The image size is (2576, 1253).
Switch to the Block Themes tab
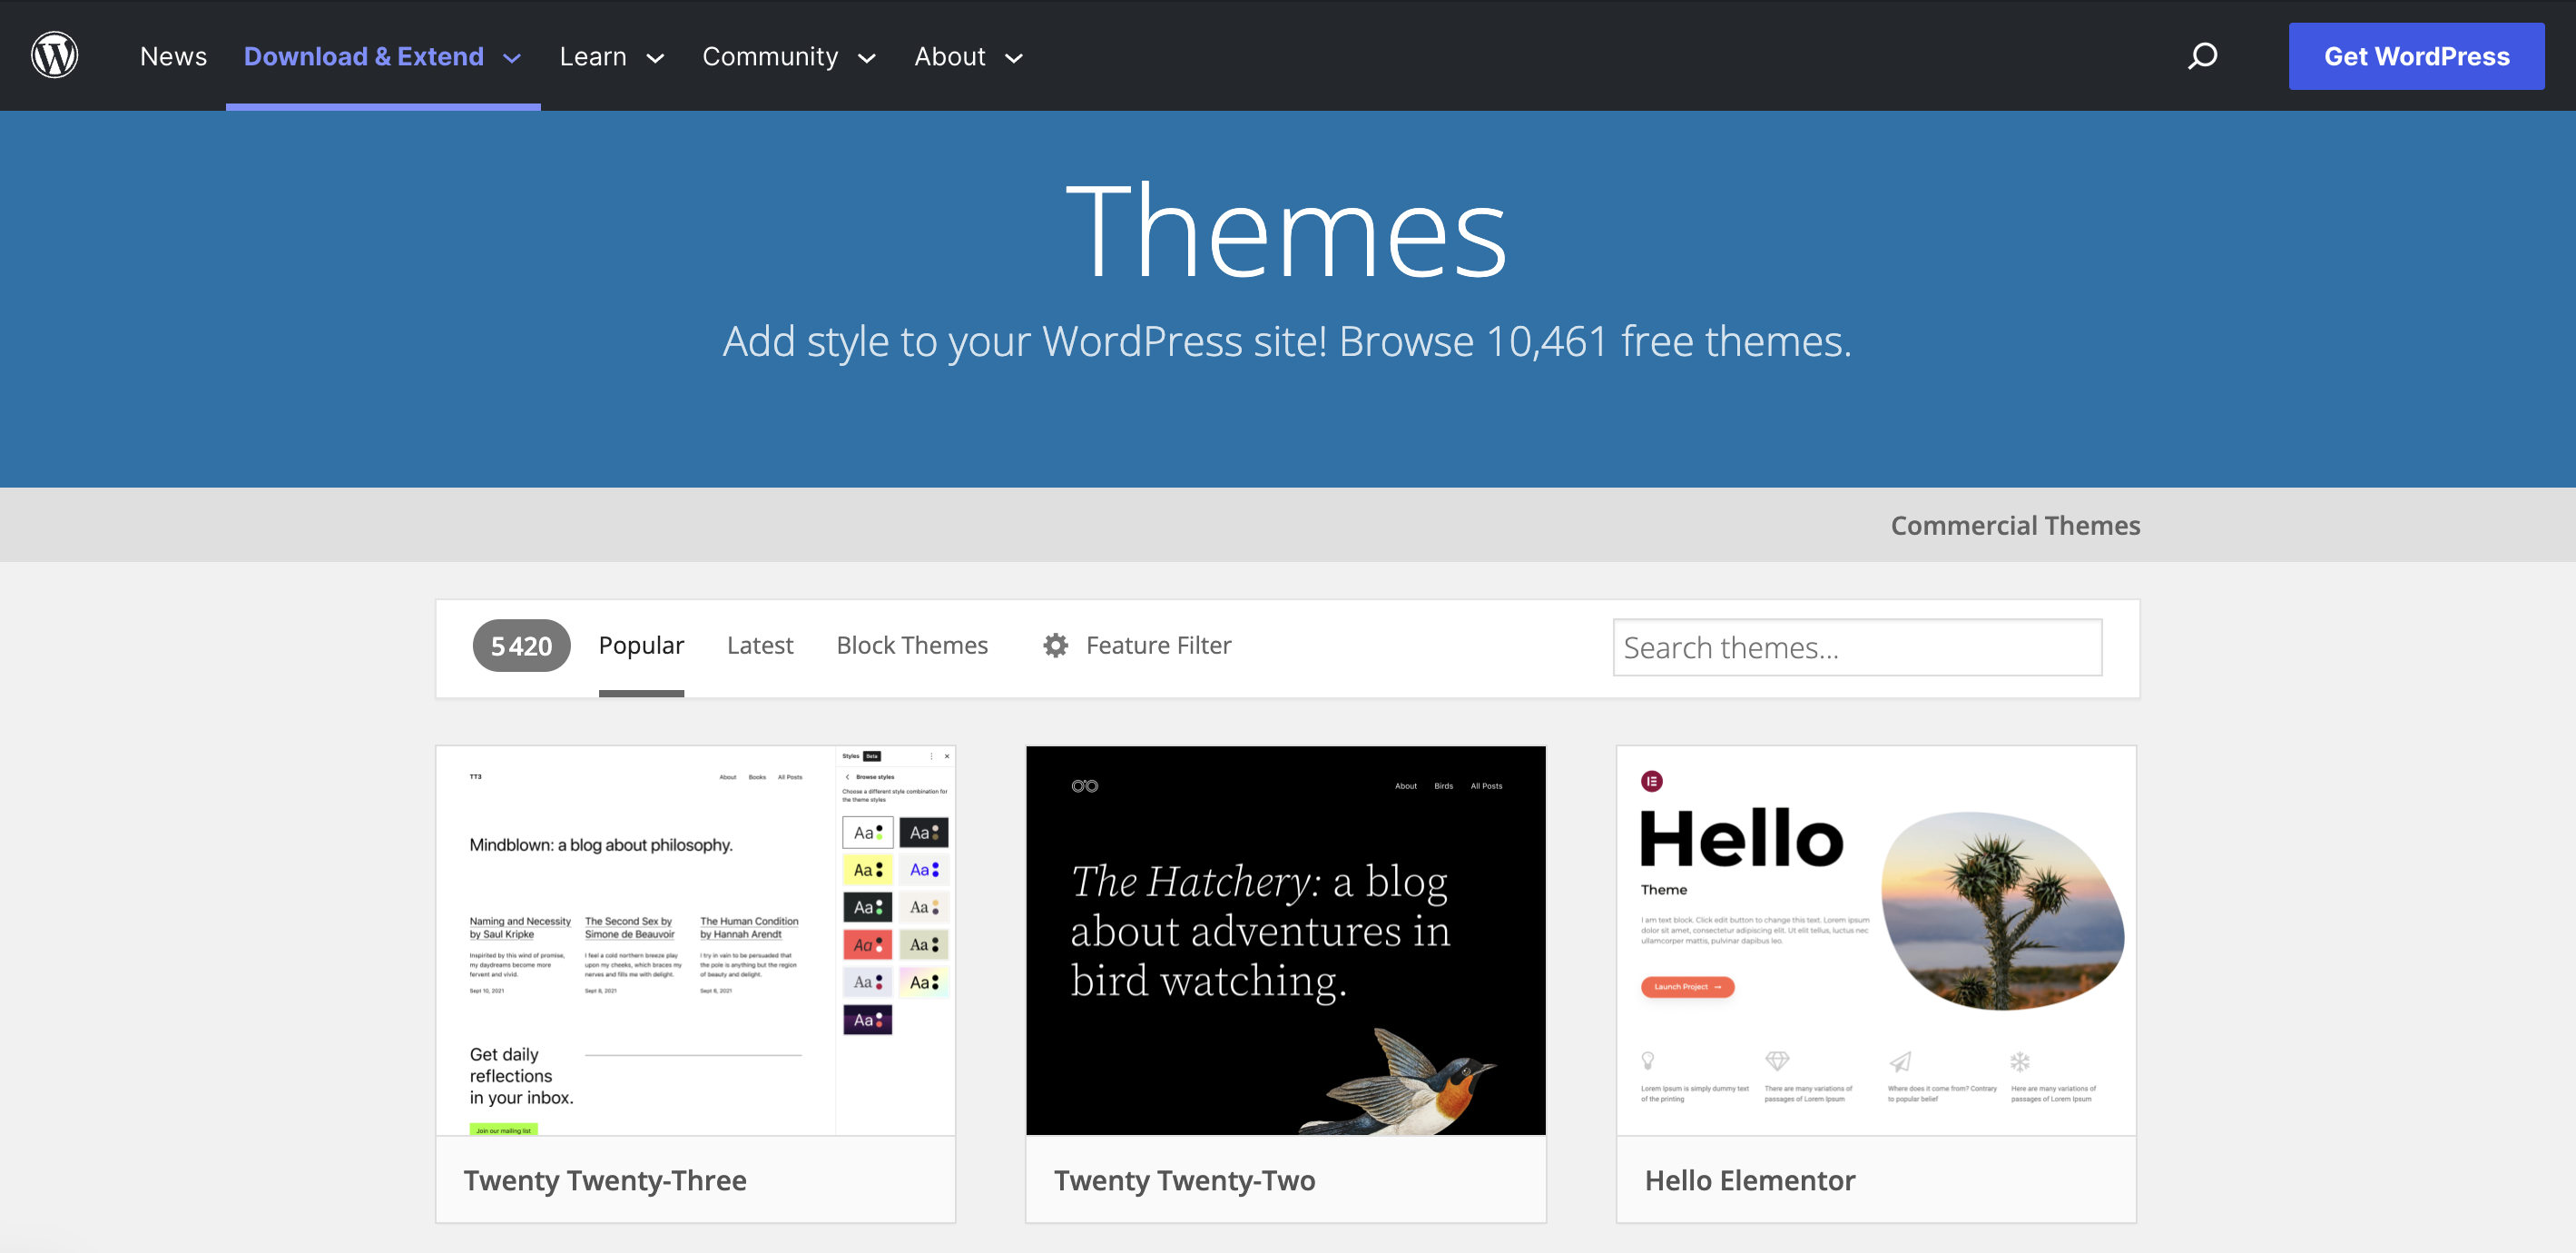tap(912, 645)
